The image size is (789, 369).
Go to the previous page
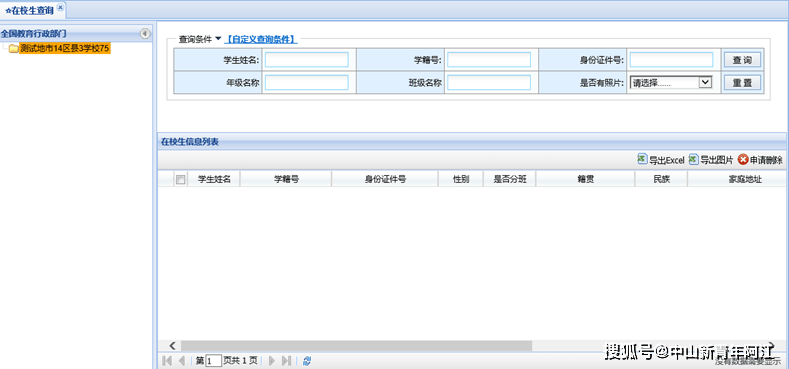[x=182, y=360]
